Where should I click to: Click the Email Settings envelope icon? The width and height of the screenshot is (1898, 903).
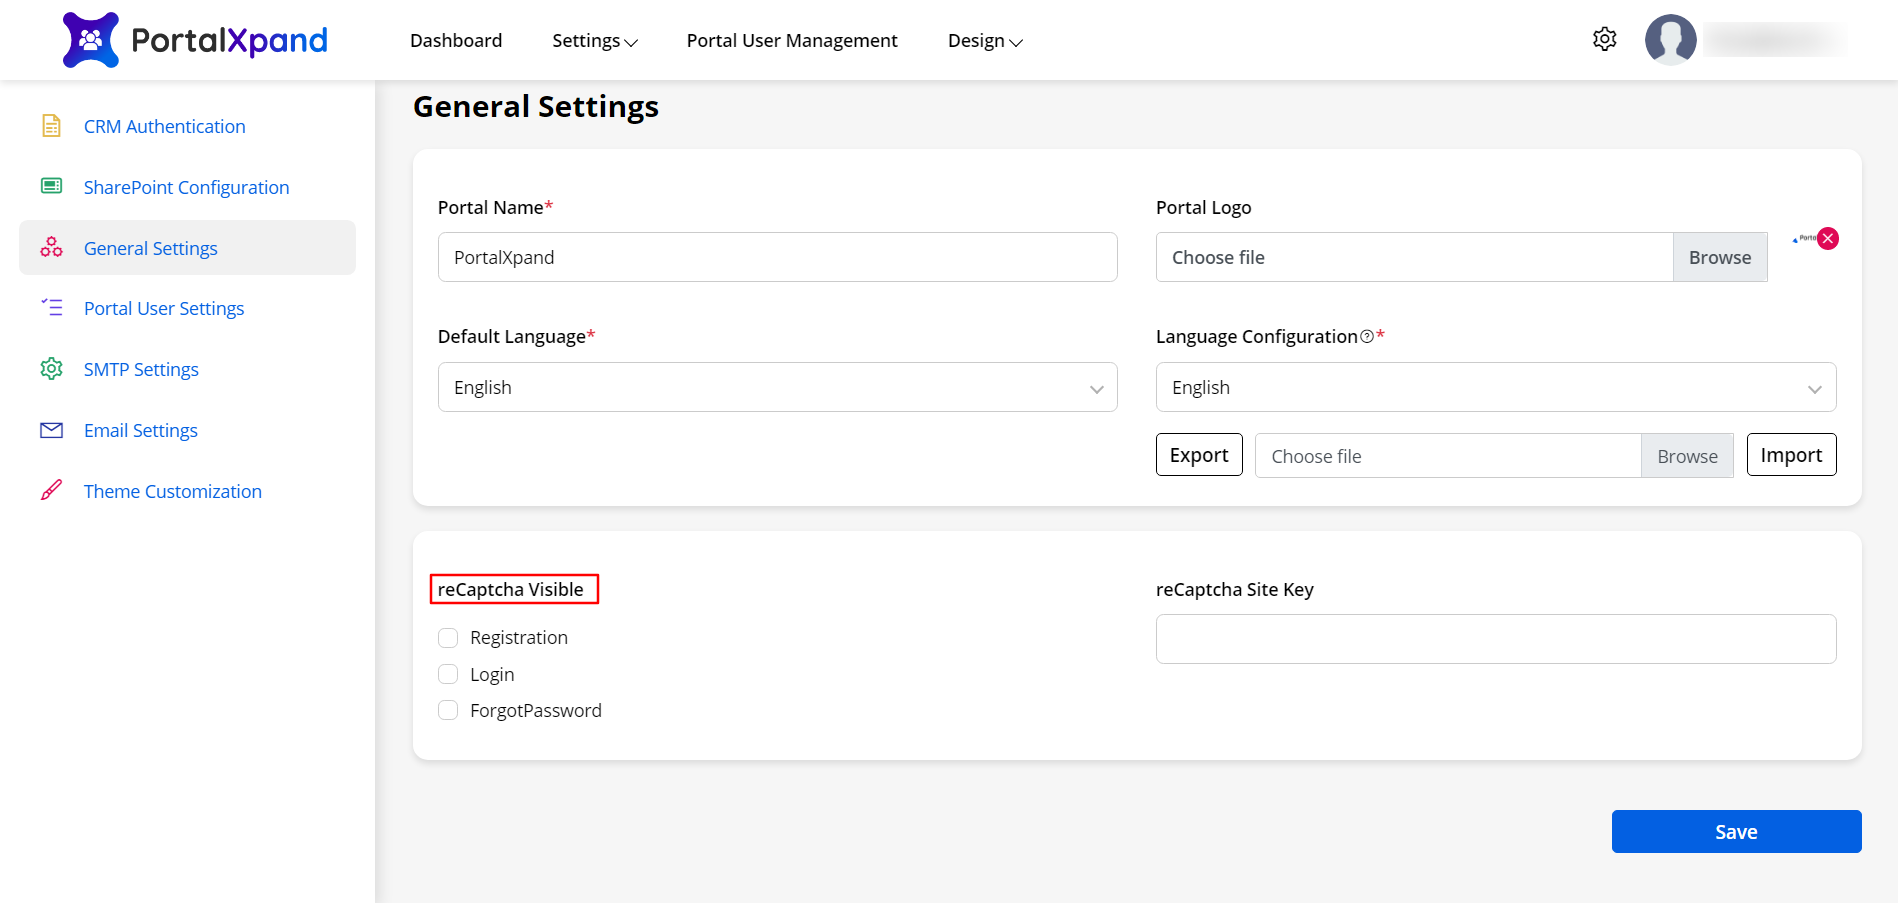pos(51,430)
